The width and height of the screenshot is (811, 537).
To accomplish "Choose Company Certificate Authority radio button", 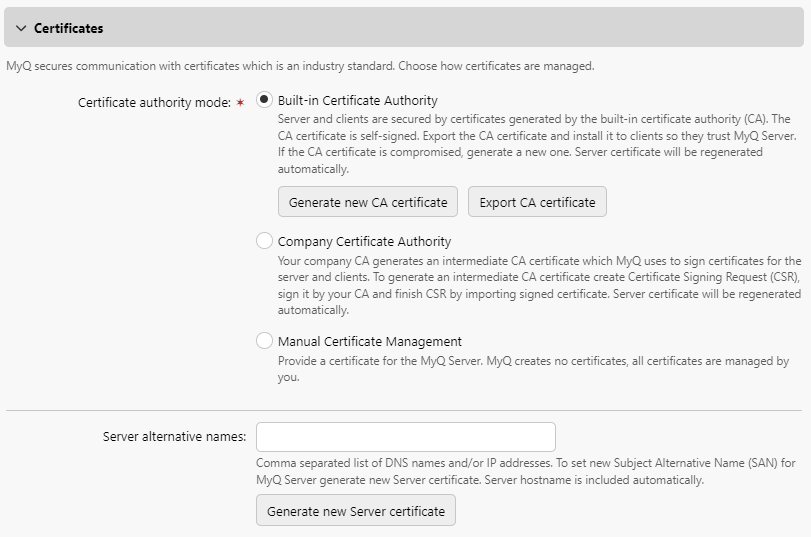I will (264, 241).
